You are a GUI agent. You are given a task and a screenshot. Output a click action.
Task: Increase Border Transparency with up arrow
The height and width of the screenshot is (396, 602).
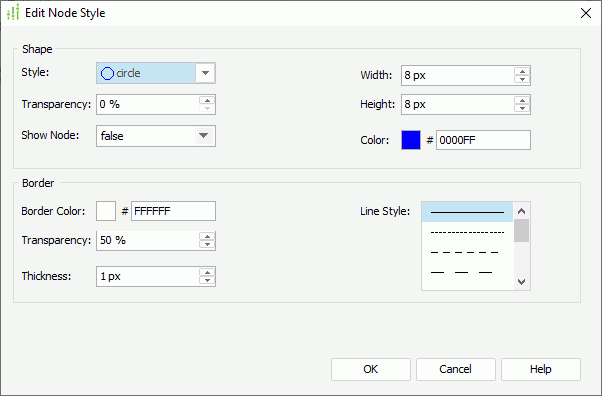207,237
